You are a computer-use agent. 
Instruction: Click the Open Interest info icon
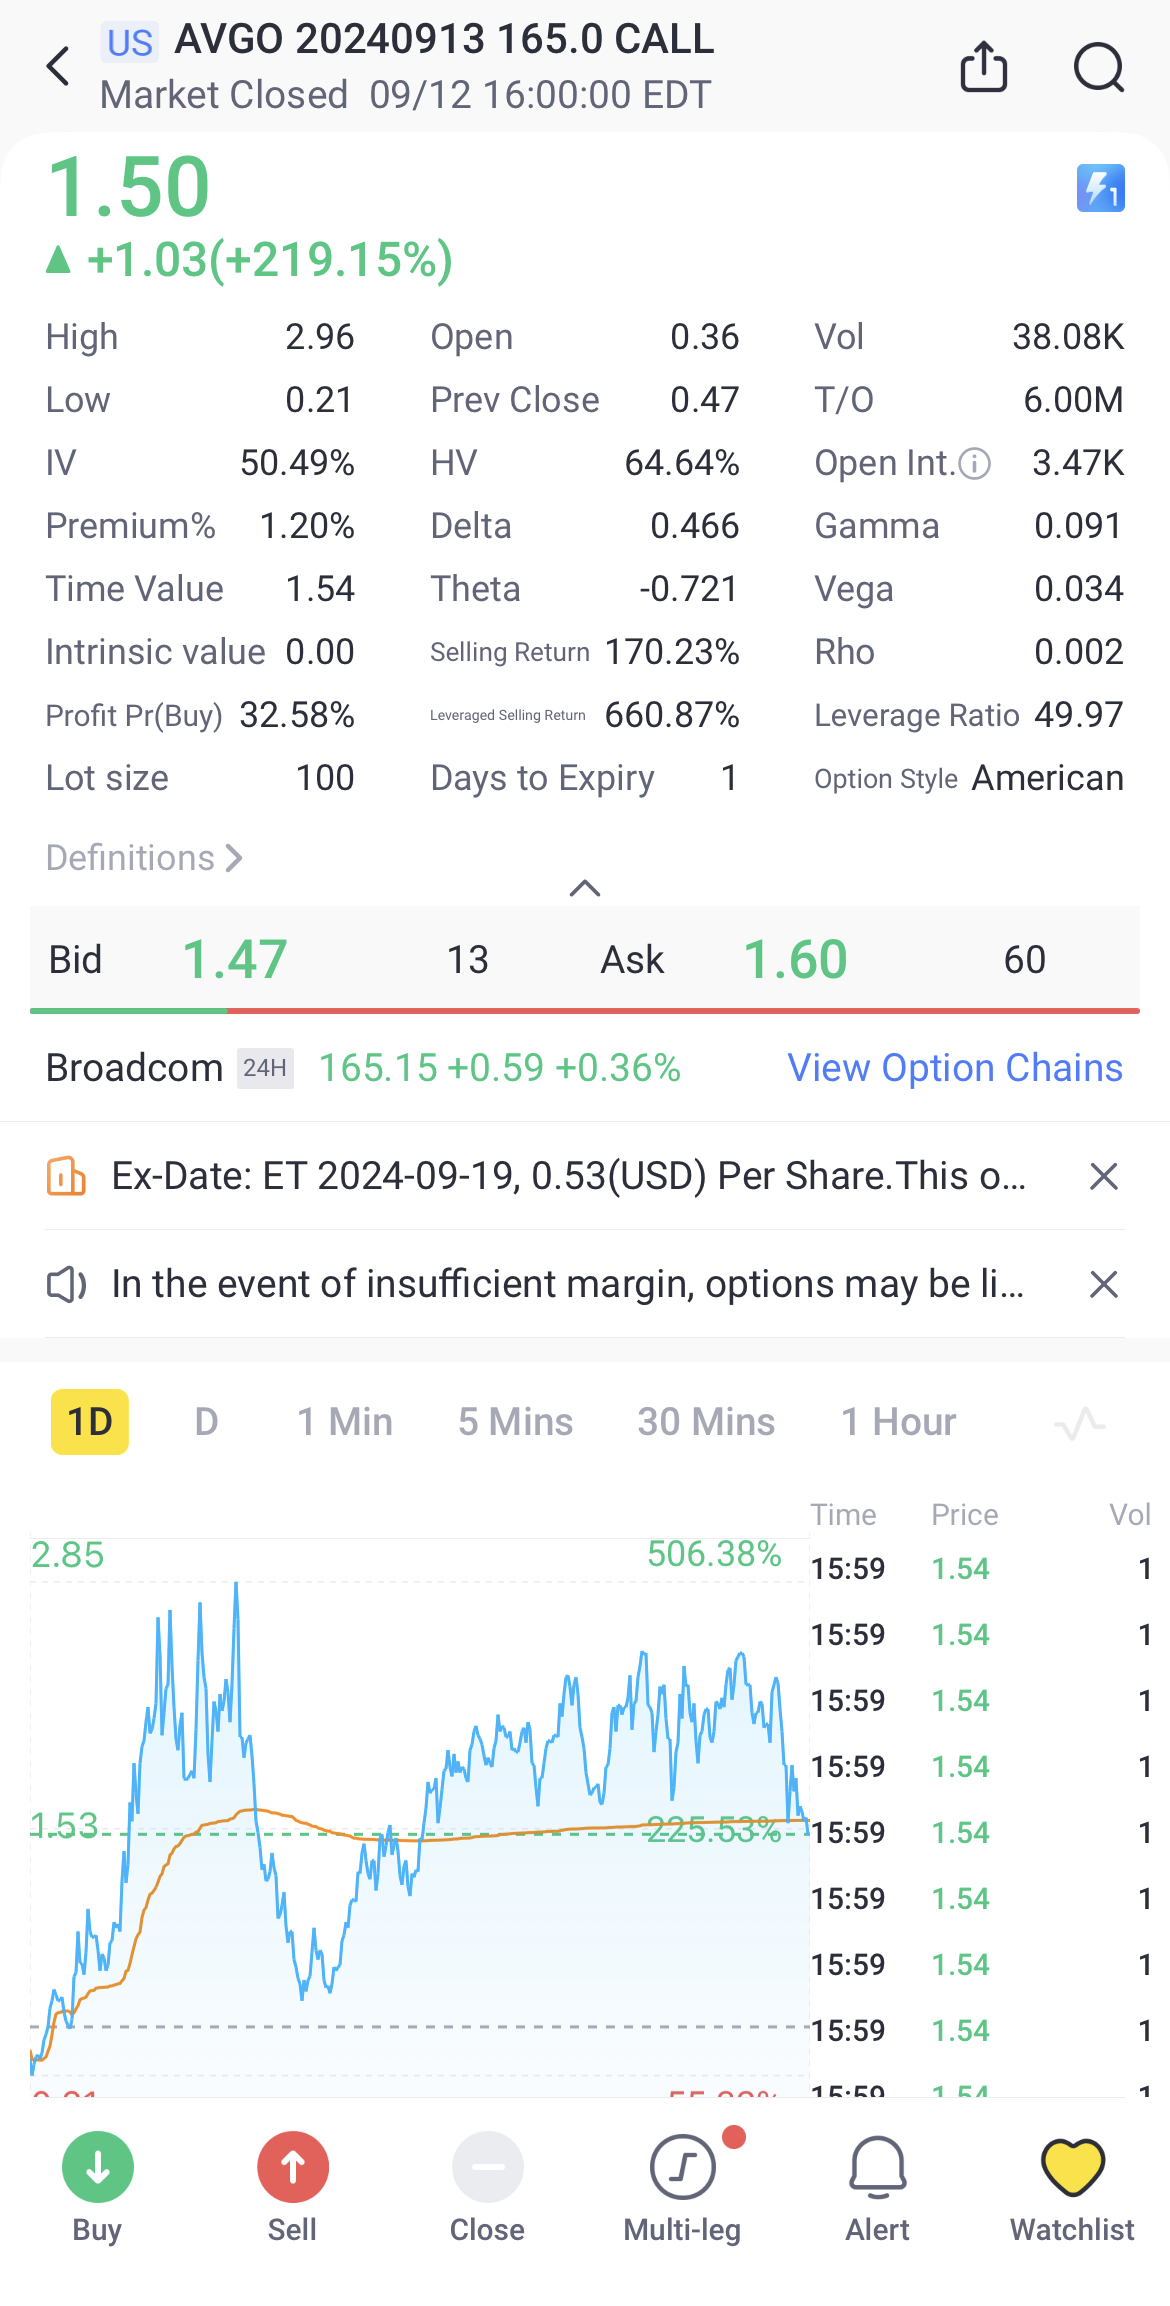974,463
